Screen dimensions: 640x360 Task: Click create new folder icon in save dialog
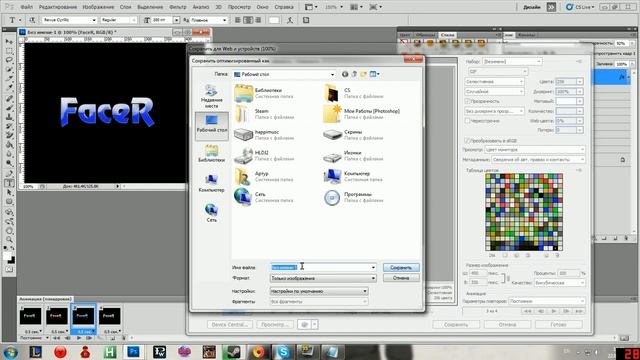(x=363, y=74)
